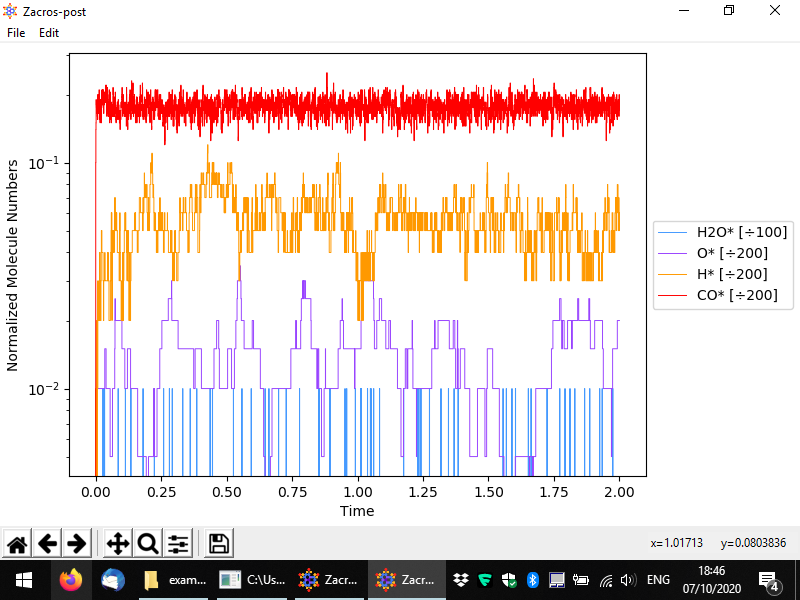
Task: Open Firefox from the taskbar
Action: [70, 580]
